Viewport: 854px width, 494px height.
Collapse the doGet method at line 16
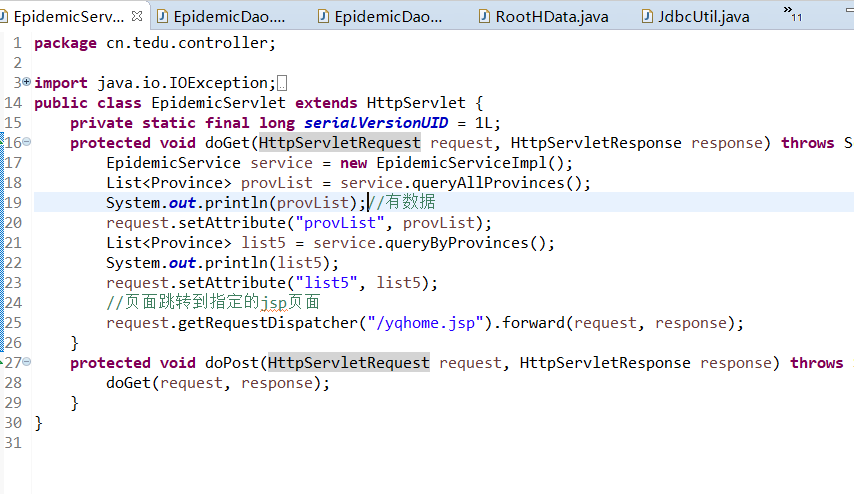(27, 142)
